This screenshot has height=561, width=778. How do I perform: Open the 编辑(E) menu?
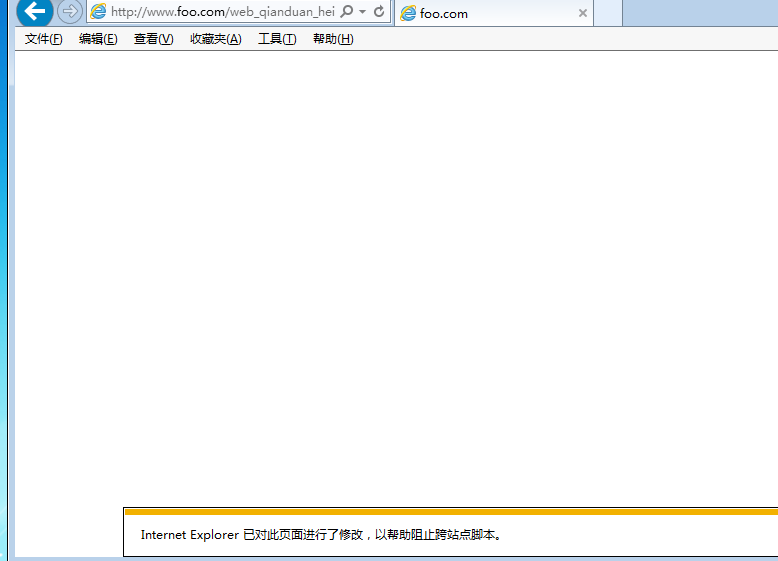(x=98, y=39)
